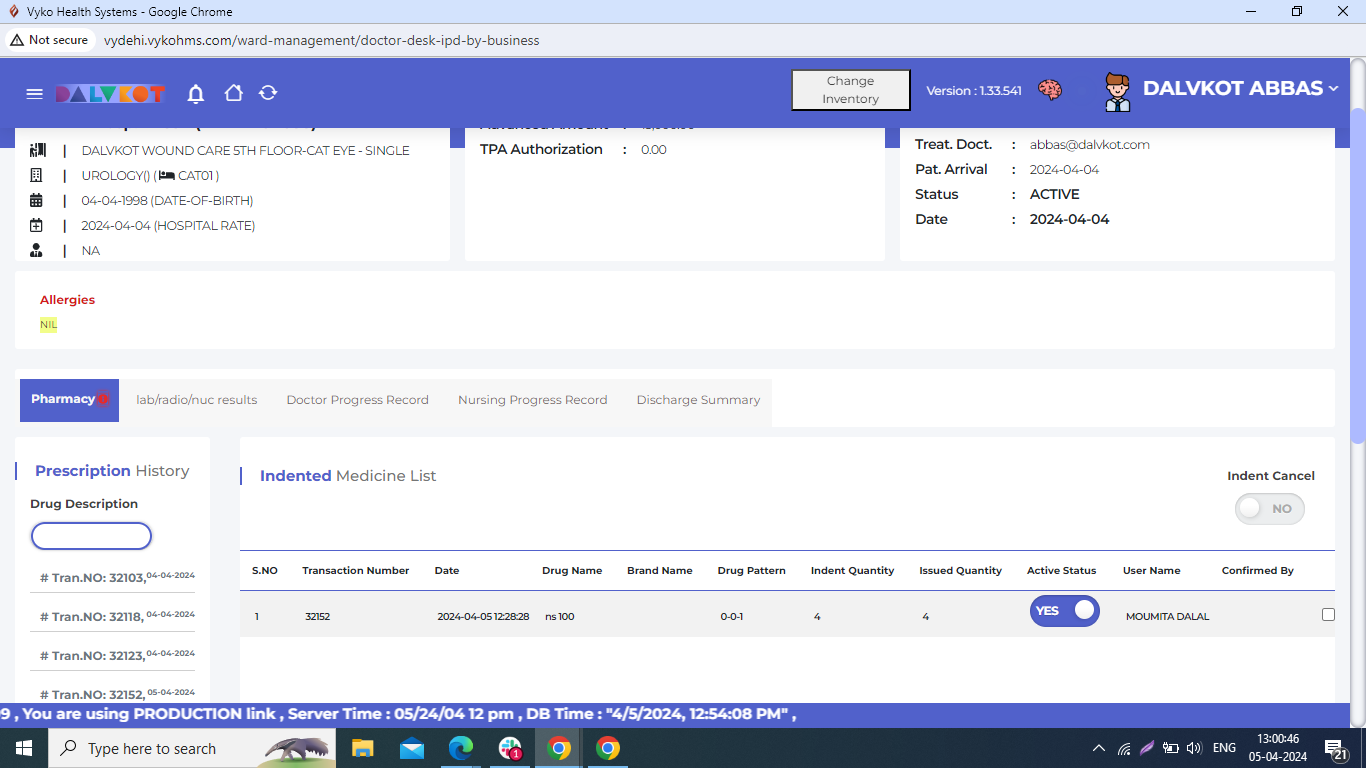Open the hamburger navigation menu
The height and width of the screenshot is (768, 1366).
[34, 93]
